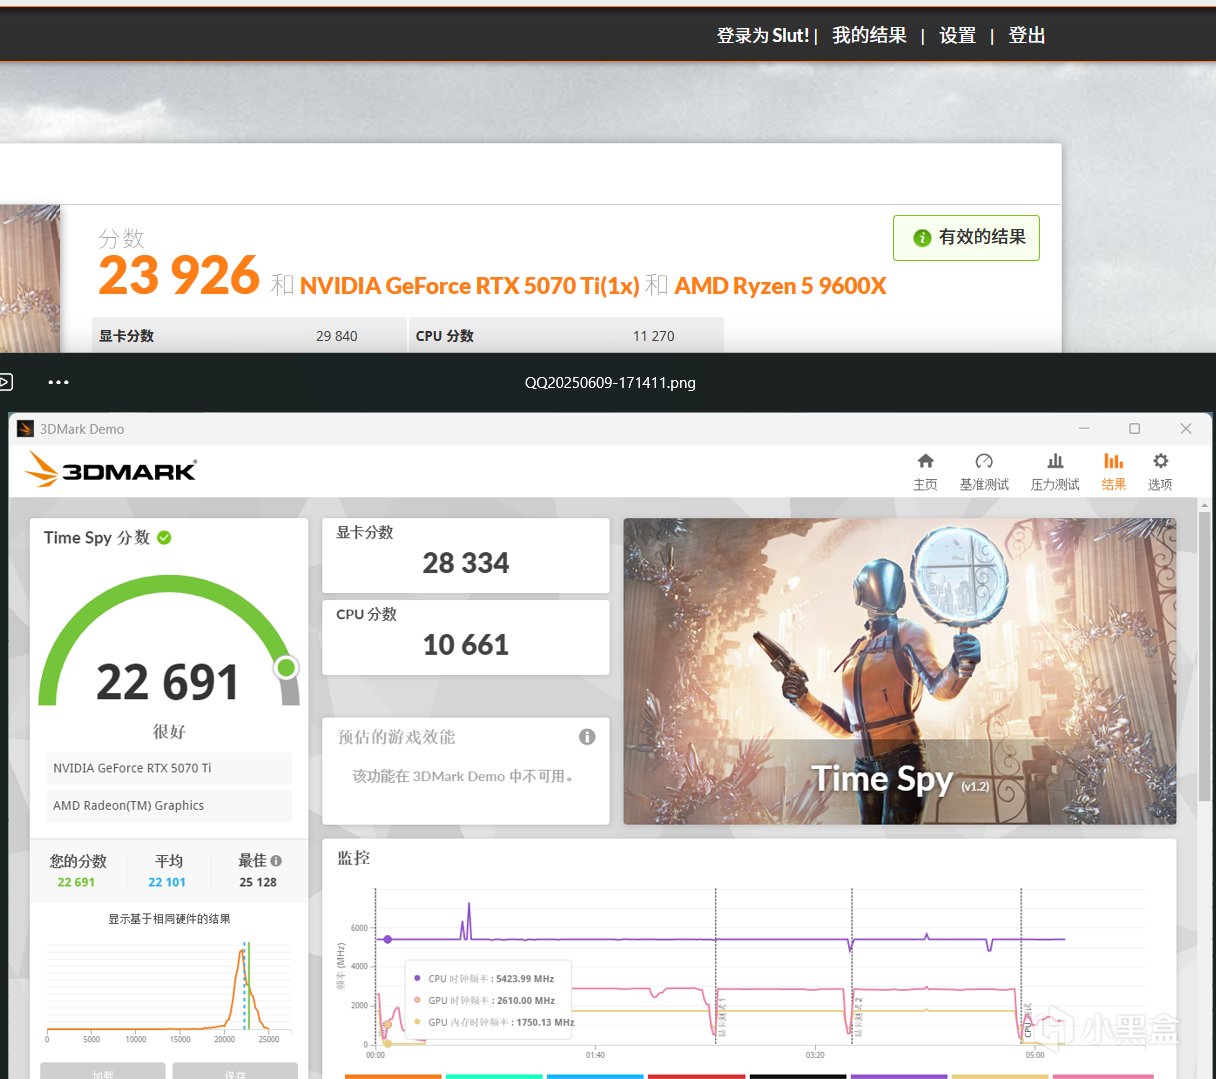Click the CPU 时钟频率 5423.99 MHz tooltip entry

[x=484, y=978]
